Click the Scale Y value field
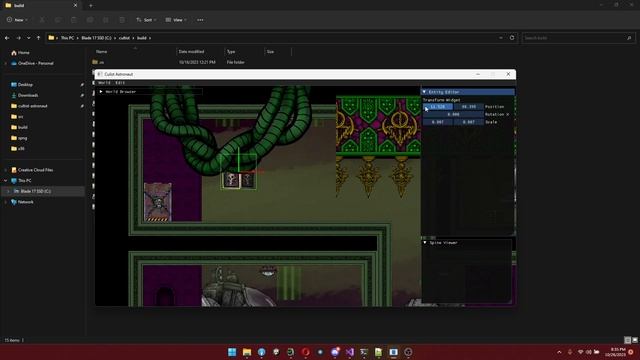The height and width of the screenshot is (360, 640). click(469, 122)
